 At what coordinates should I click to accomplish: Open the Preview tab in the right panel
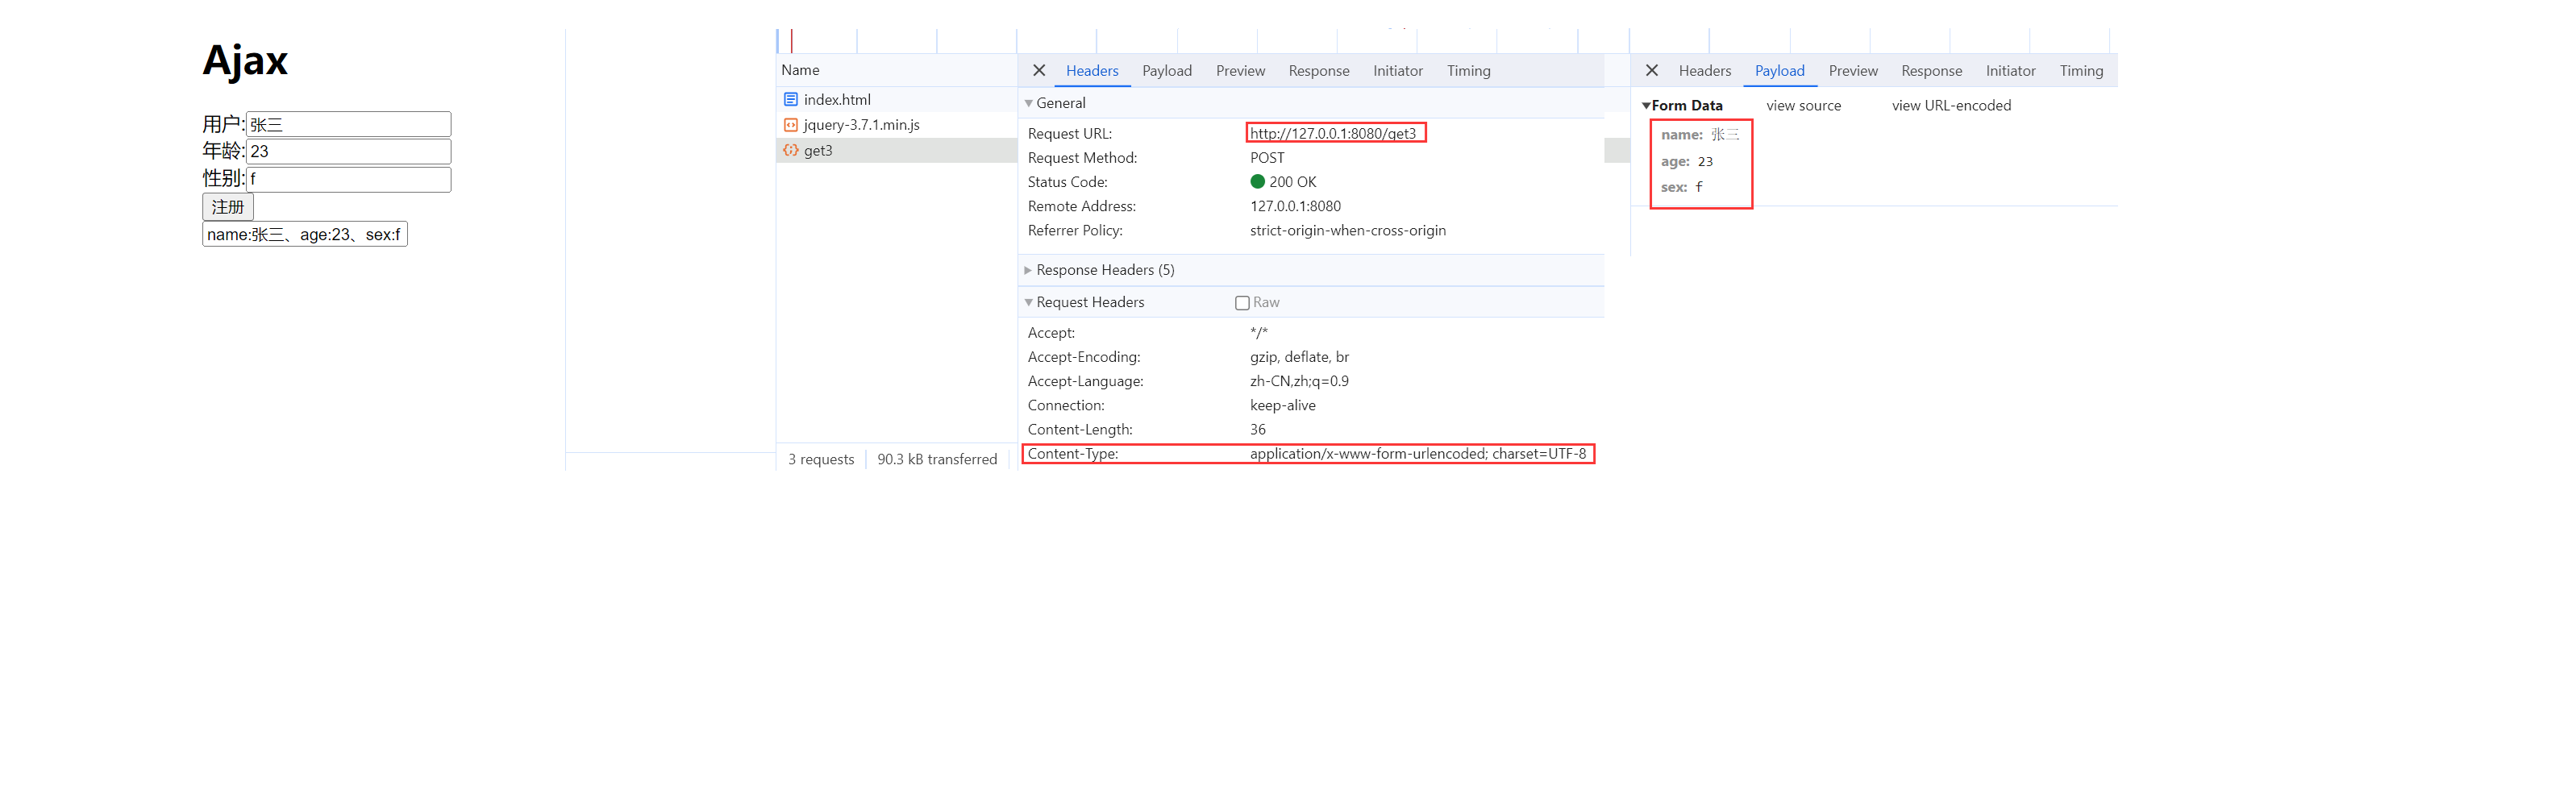coord(1853,71)
